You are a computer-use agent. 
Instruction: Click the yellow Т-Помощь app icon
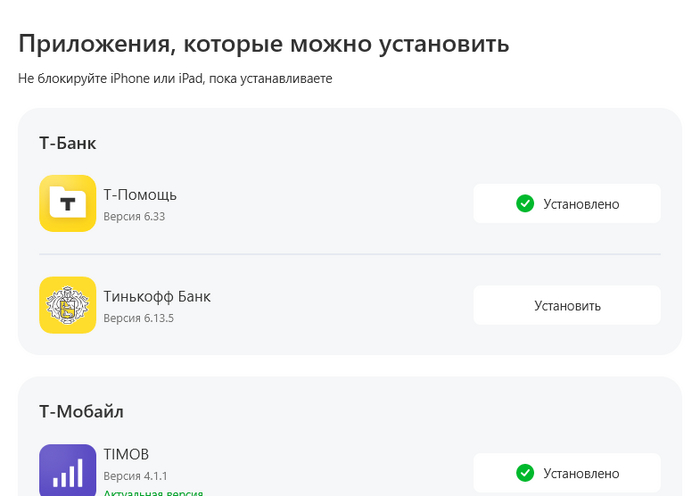pyautogui.click(x=68, y=204)
